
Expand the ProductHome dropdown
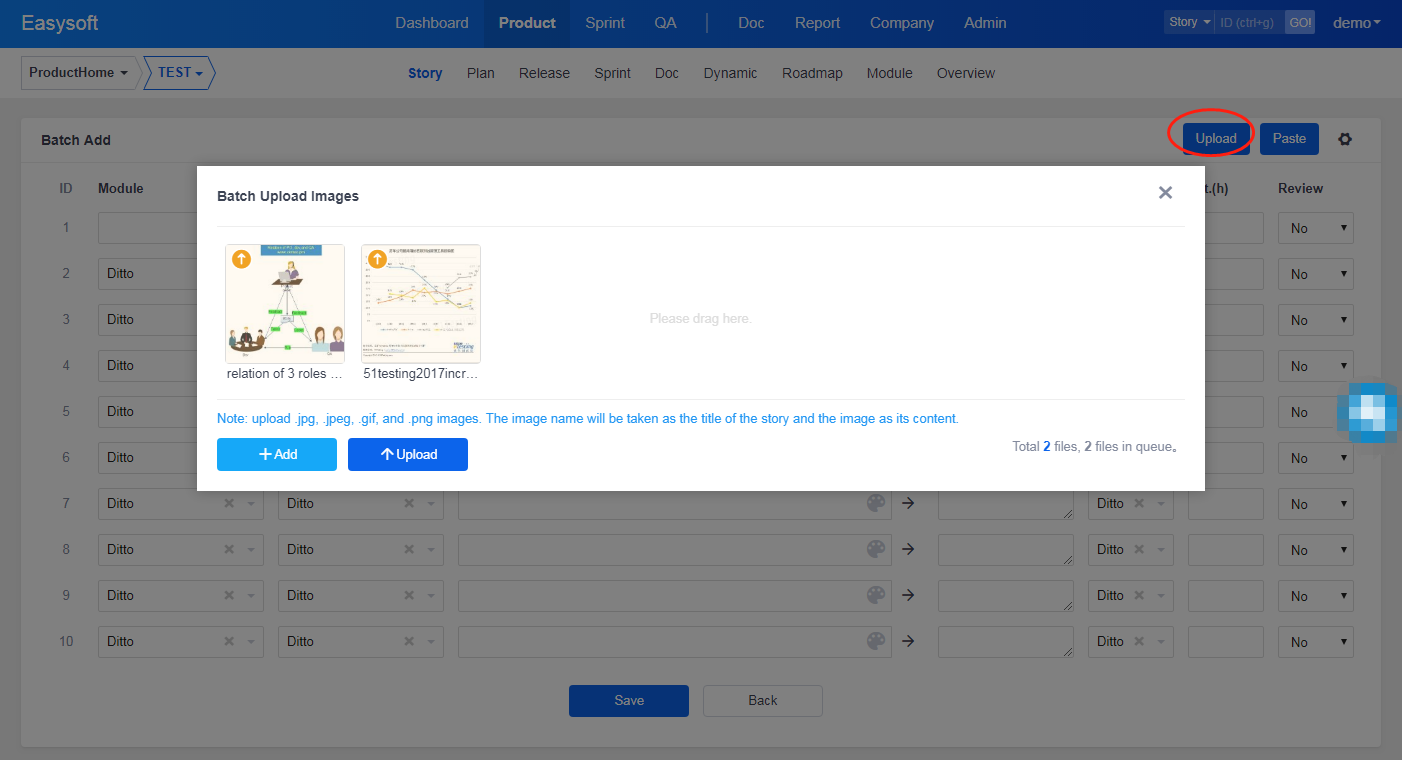(78, 73)
